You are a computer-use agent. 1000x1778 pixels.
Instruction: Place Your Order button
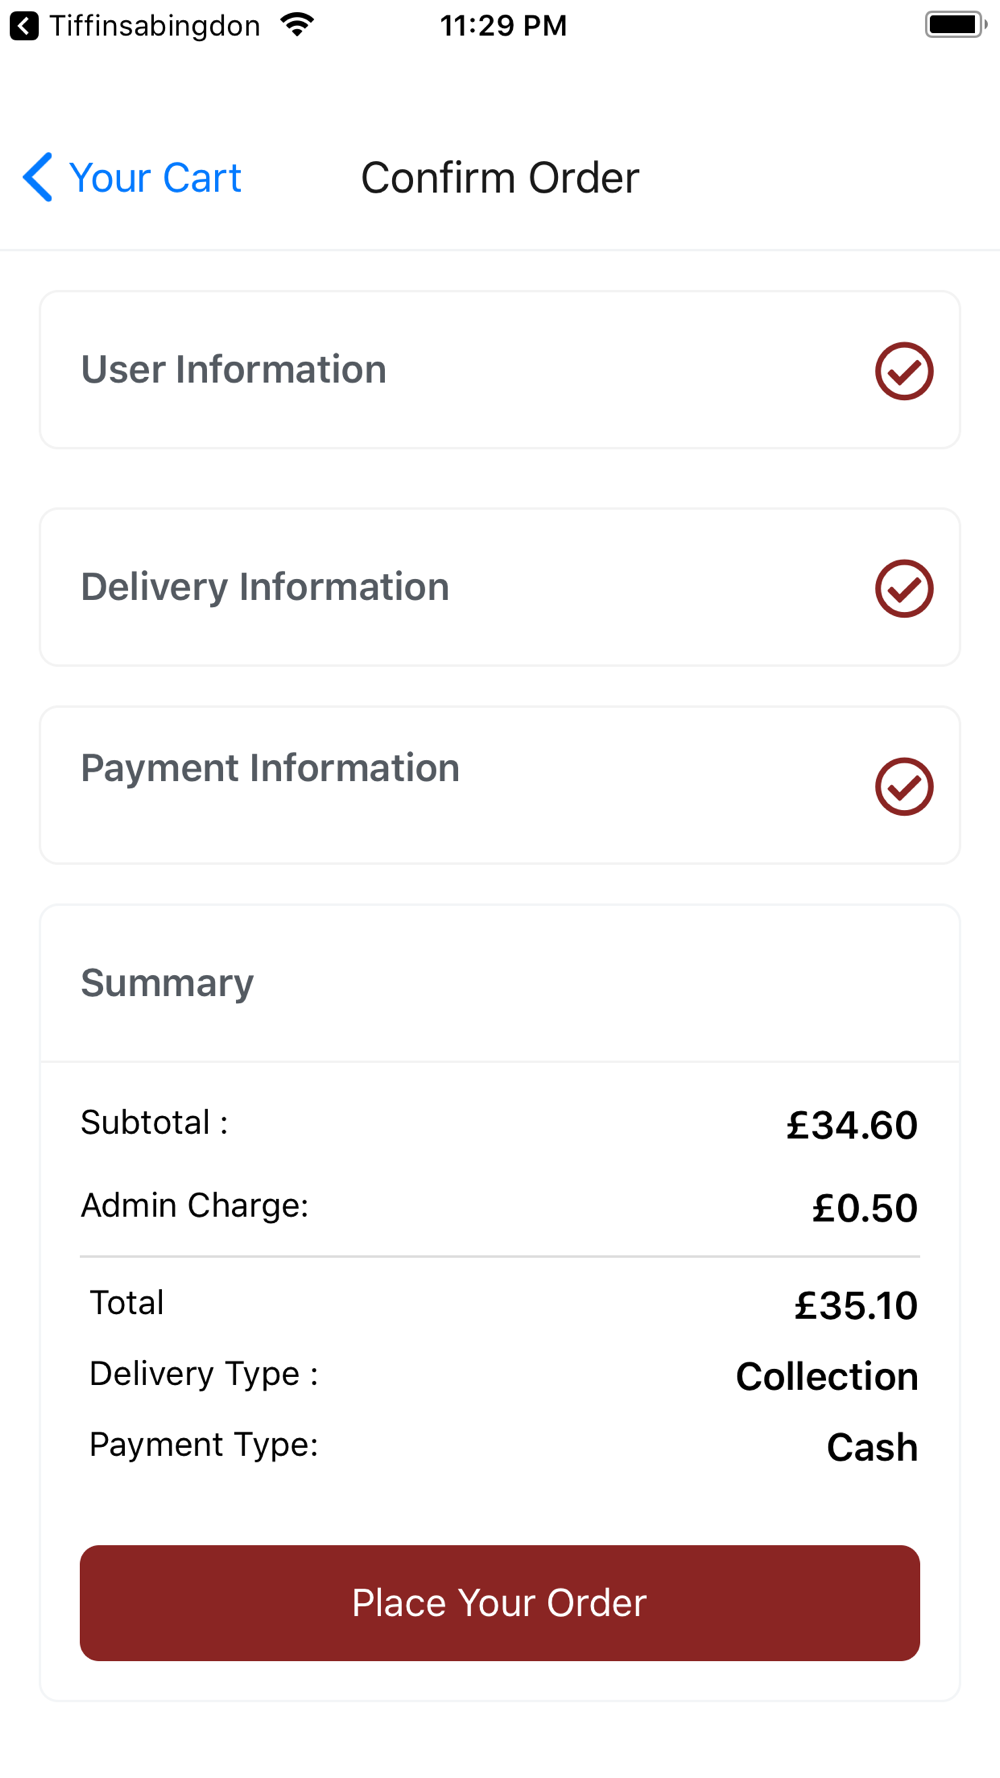(x=500, y=1603)
